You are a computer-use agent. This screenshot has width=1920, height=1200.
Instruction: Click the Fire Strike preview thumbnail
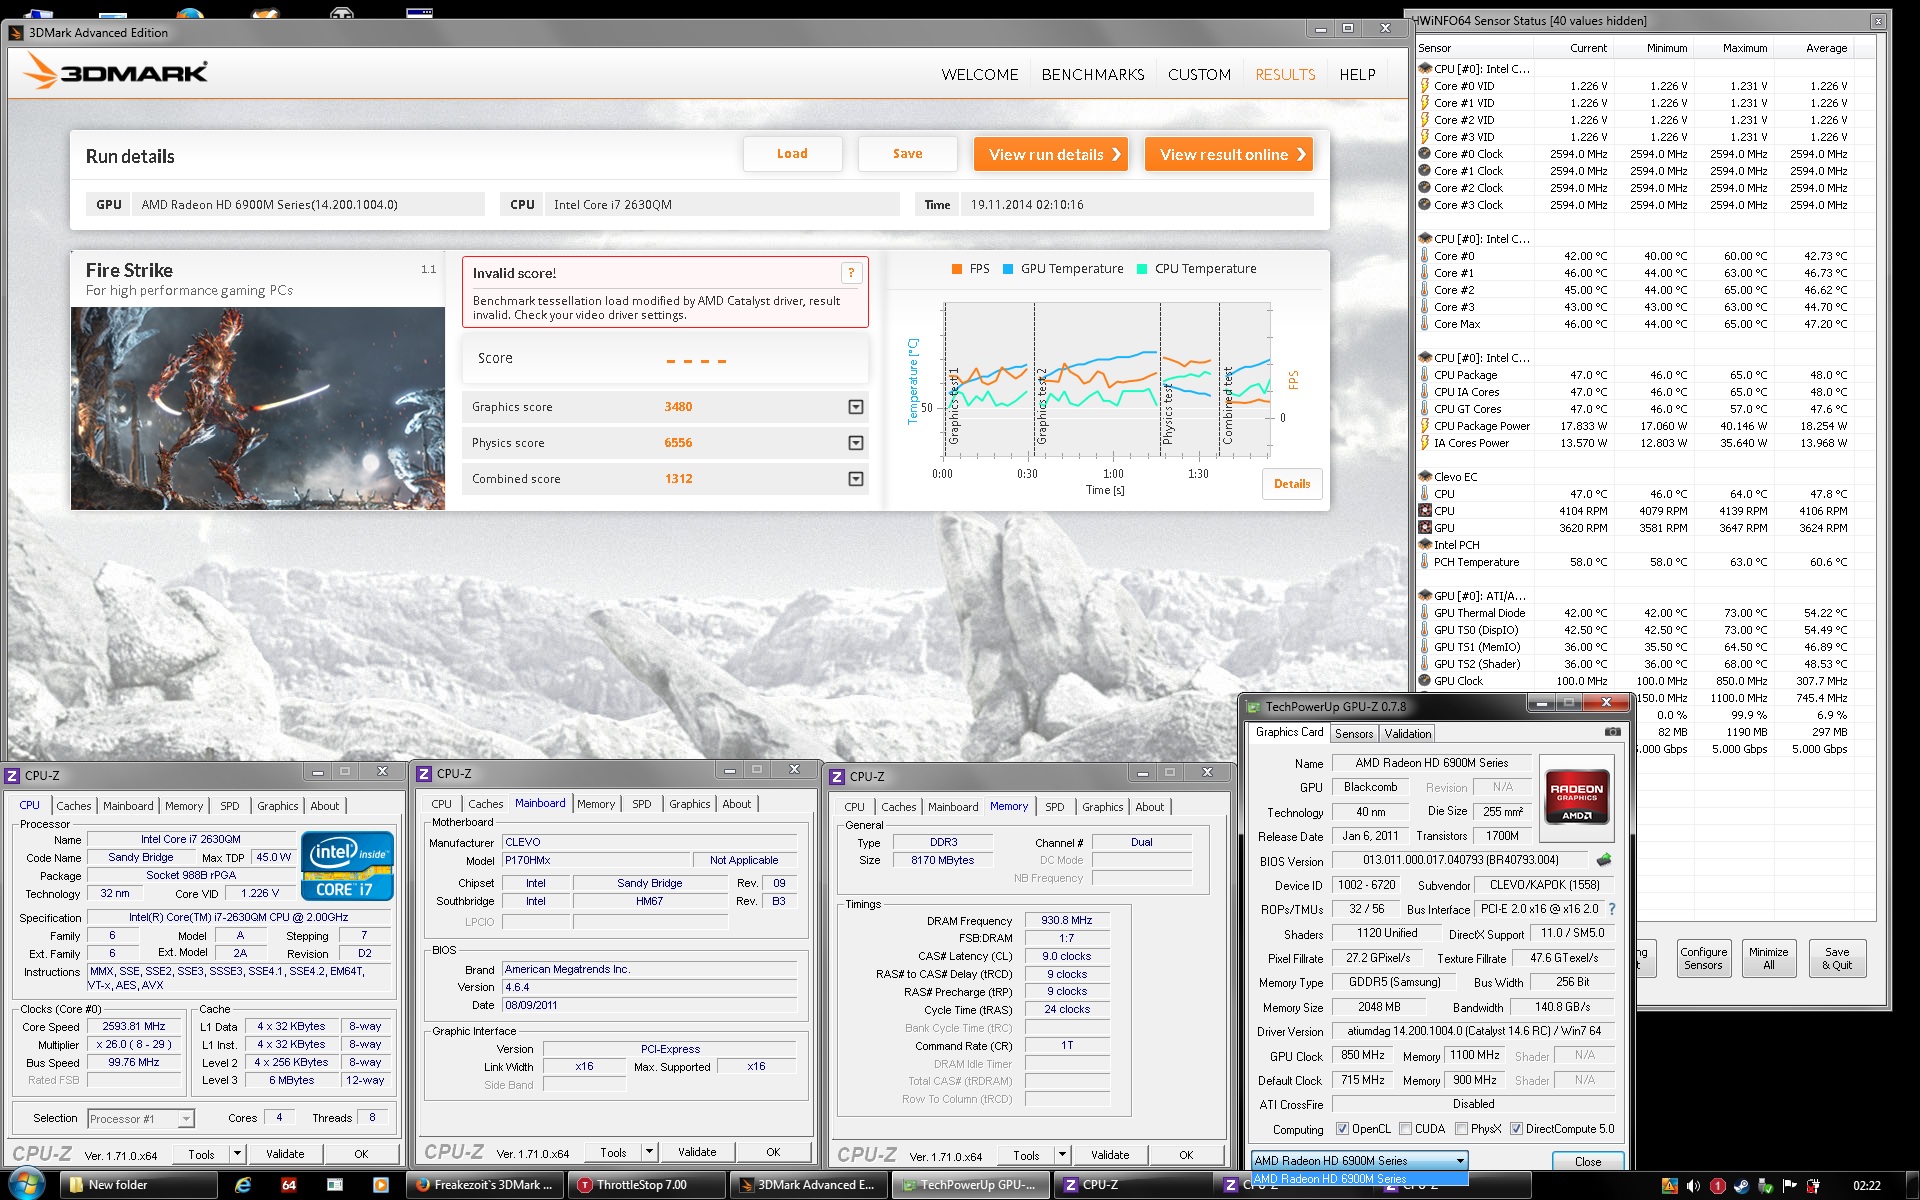[258, 408]
